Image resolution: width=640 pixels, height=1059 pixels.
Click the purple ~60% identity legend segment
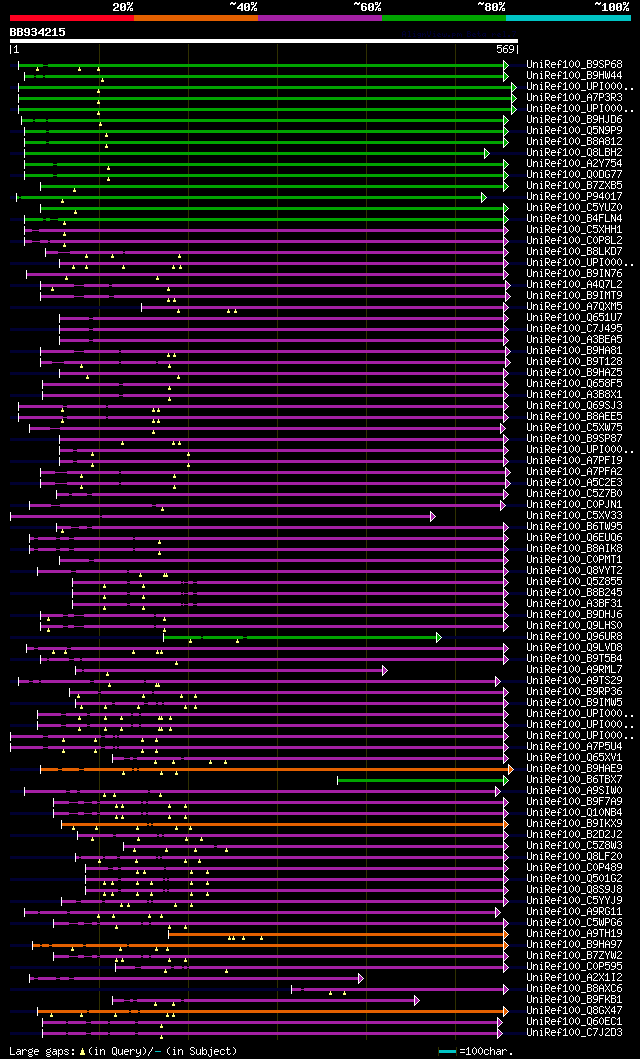[x=320, y=18]
